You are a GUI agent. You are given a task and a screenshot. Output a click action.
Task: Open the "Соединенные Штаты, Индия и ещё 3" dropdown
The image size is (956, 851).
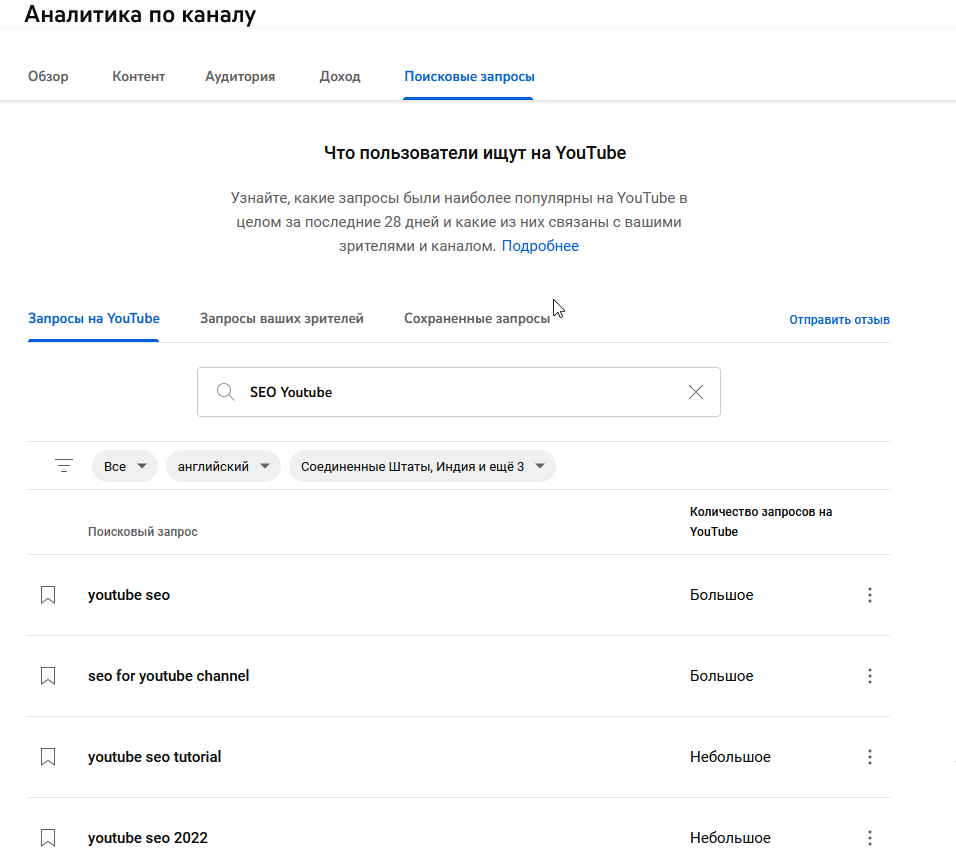coord(422,465)
